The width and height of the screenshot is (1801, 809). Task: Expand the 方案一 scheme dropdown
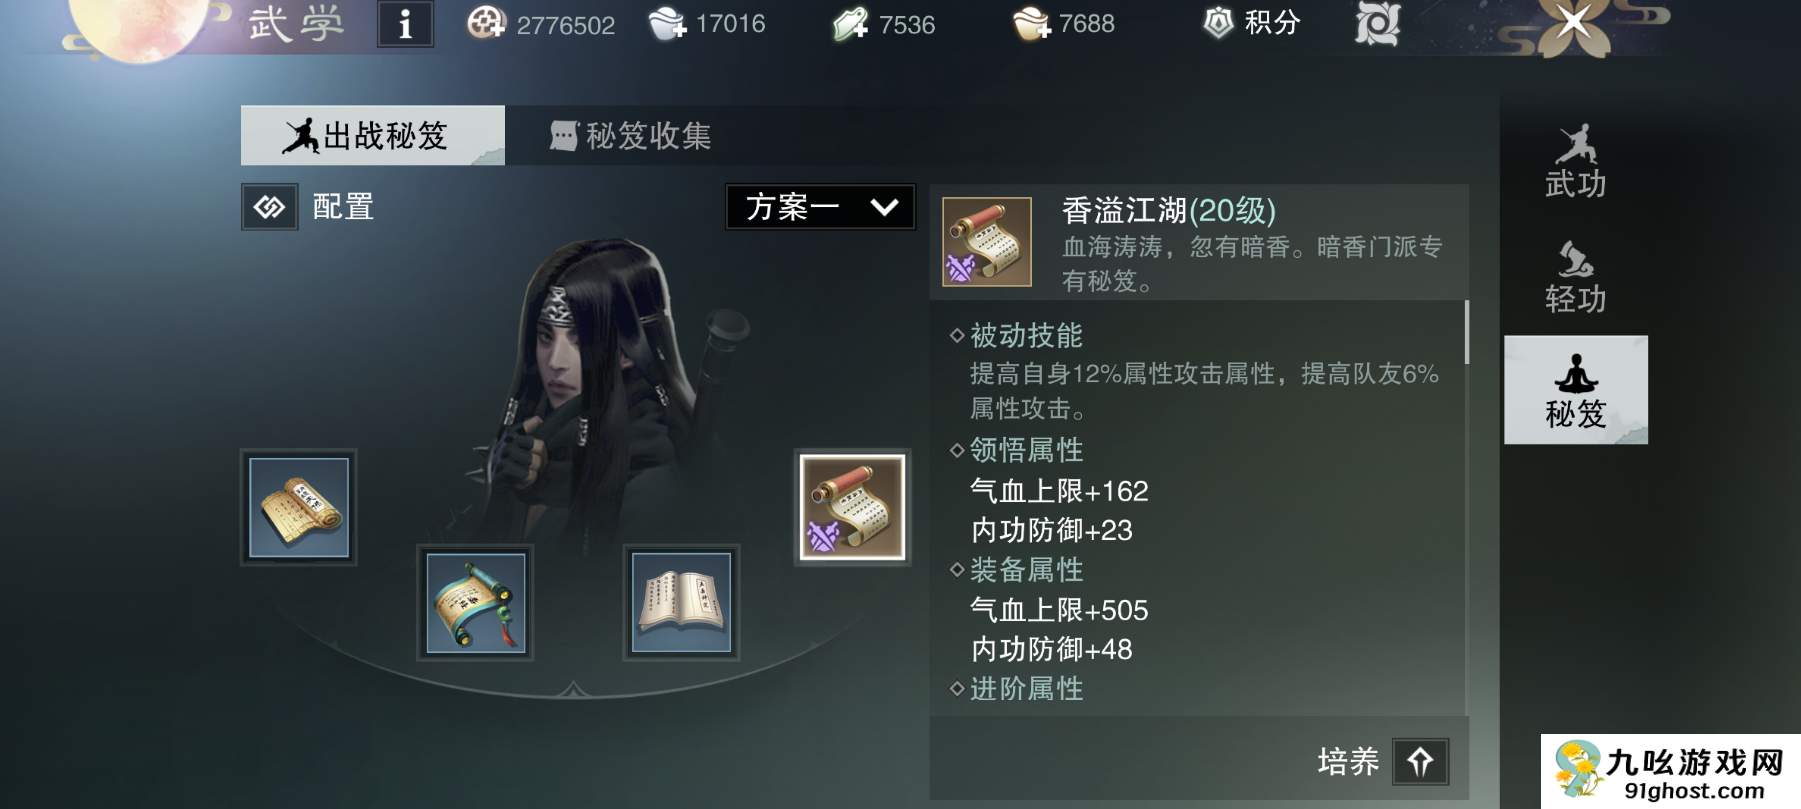point(820,207)
